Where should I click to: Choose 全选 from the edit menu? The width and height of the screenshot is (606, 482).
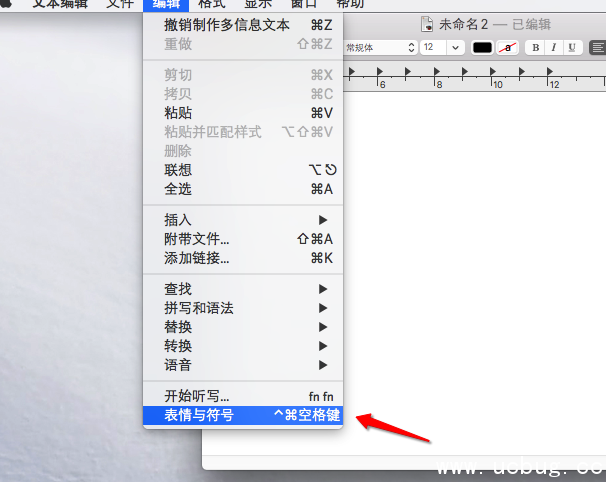(243, 189)
